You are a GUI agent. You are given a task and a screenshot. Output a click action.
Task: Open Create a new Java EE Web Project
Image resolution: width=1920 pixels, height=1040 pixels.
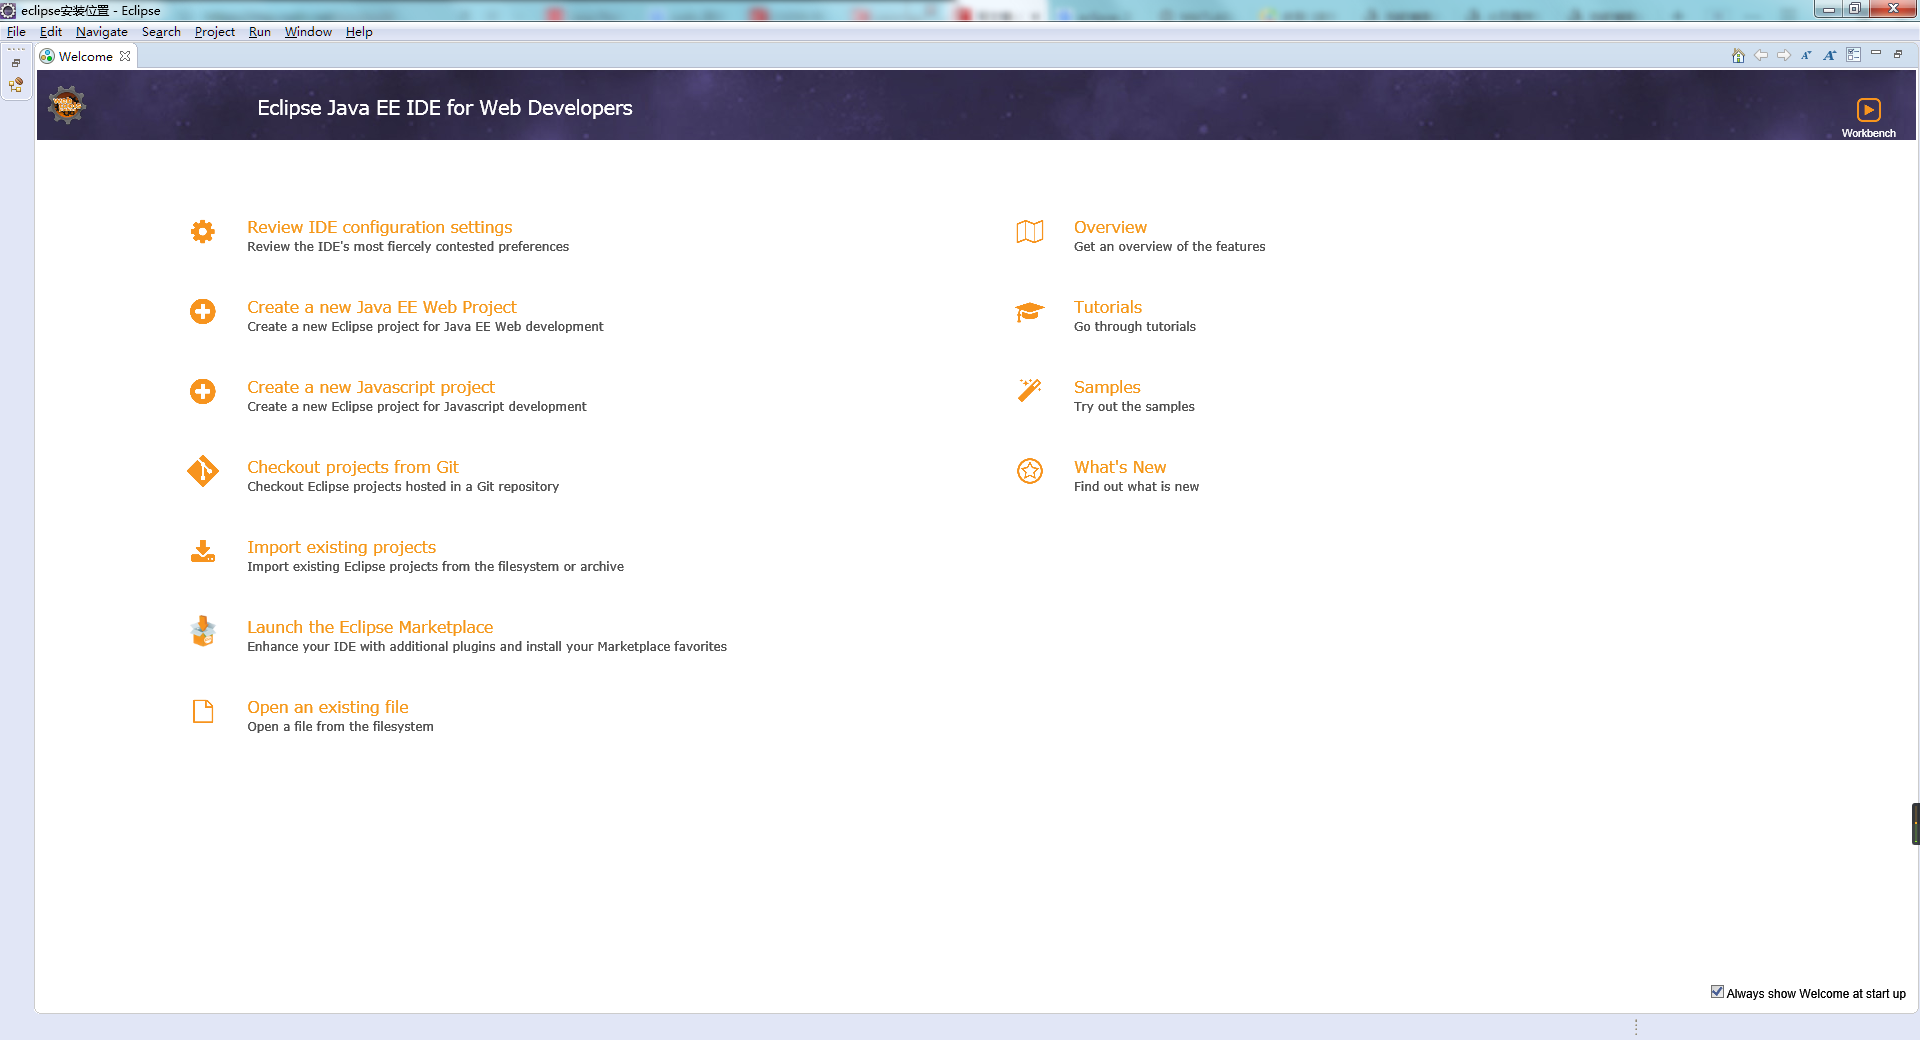382,307
